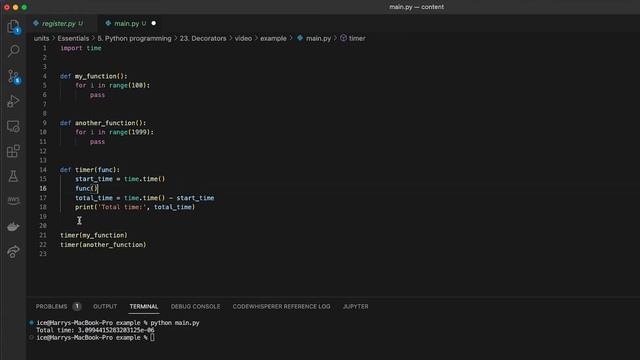Place cursor on 'func()' line 16

click(x=87, y=189)
